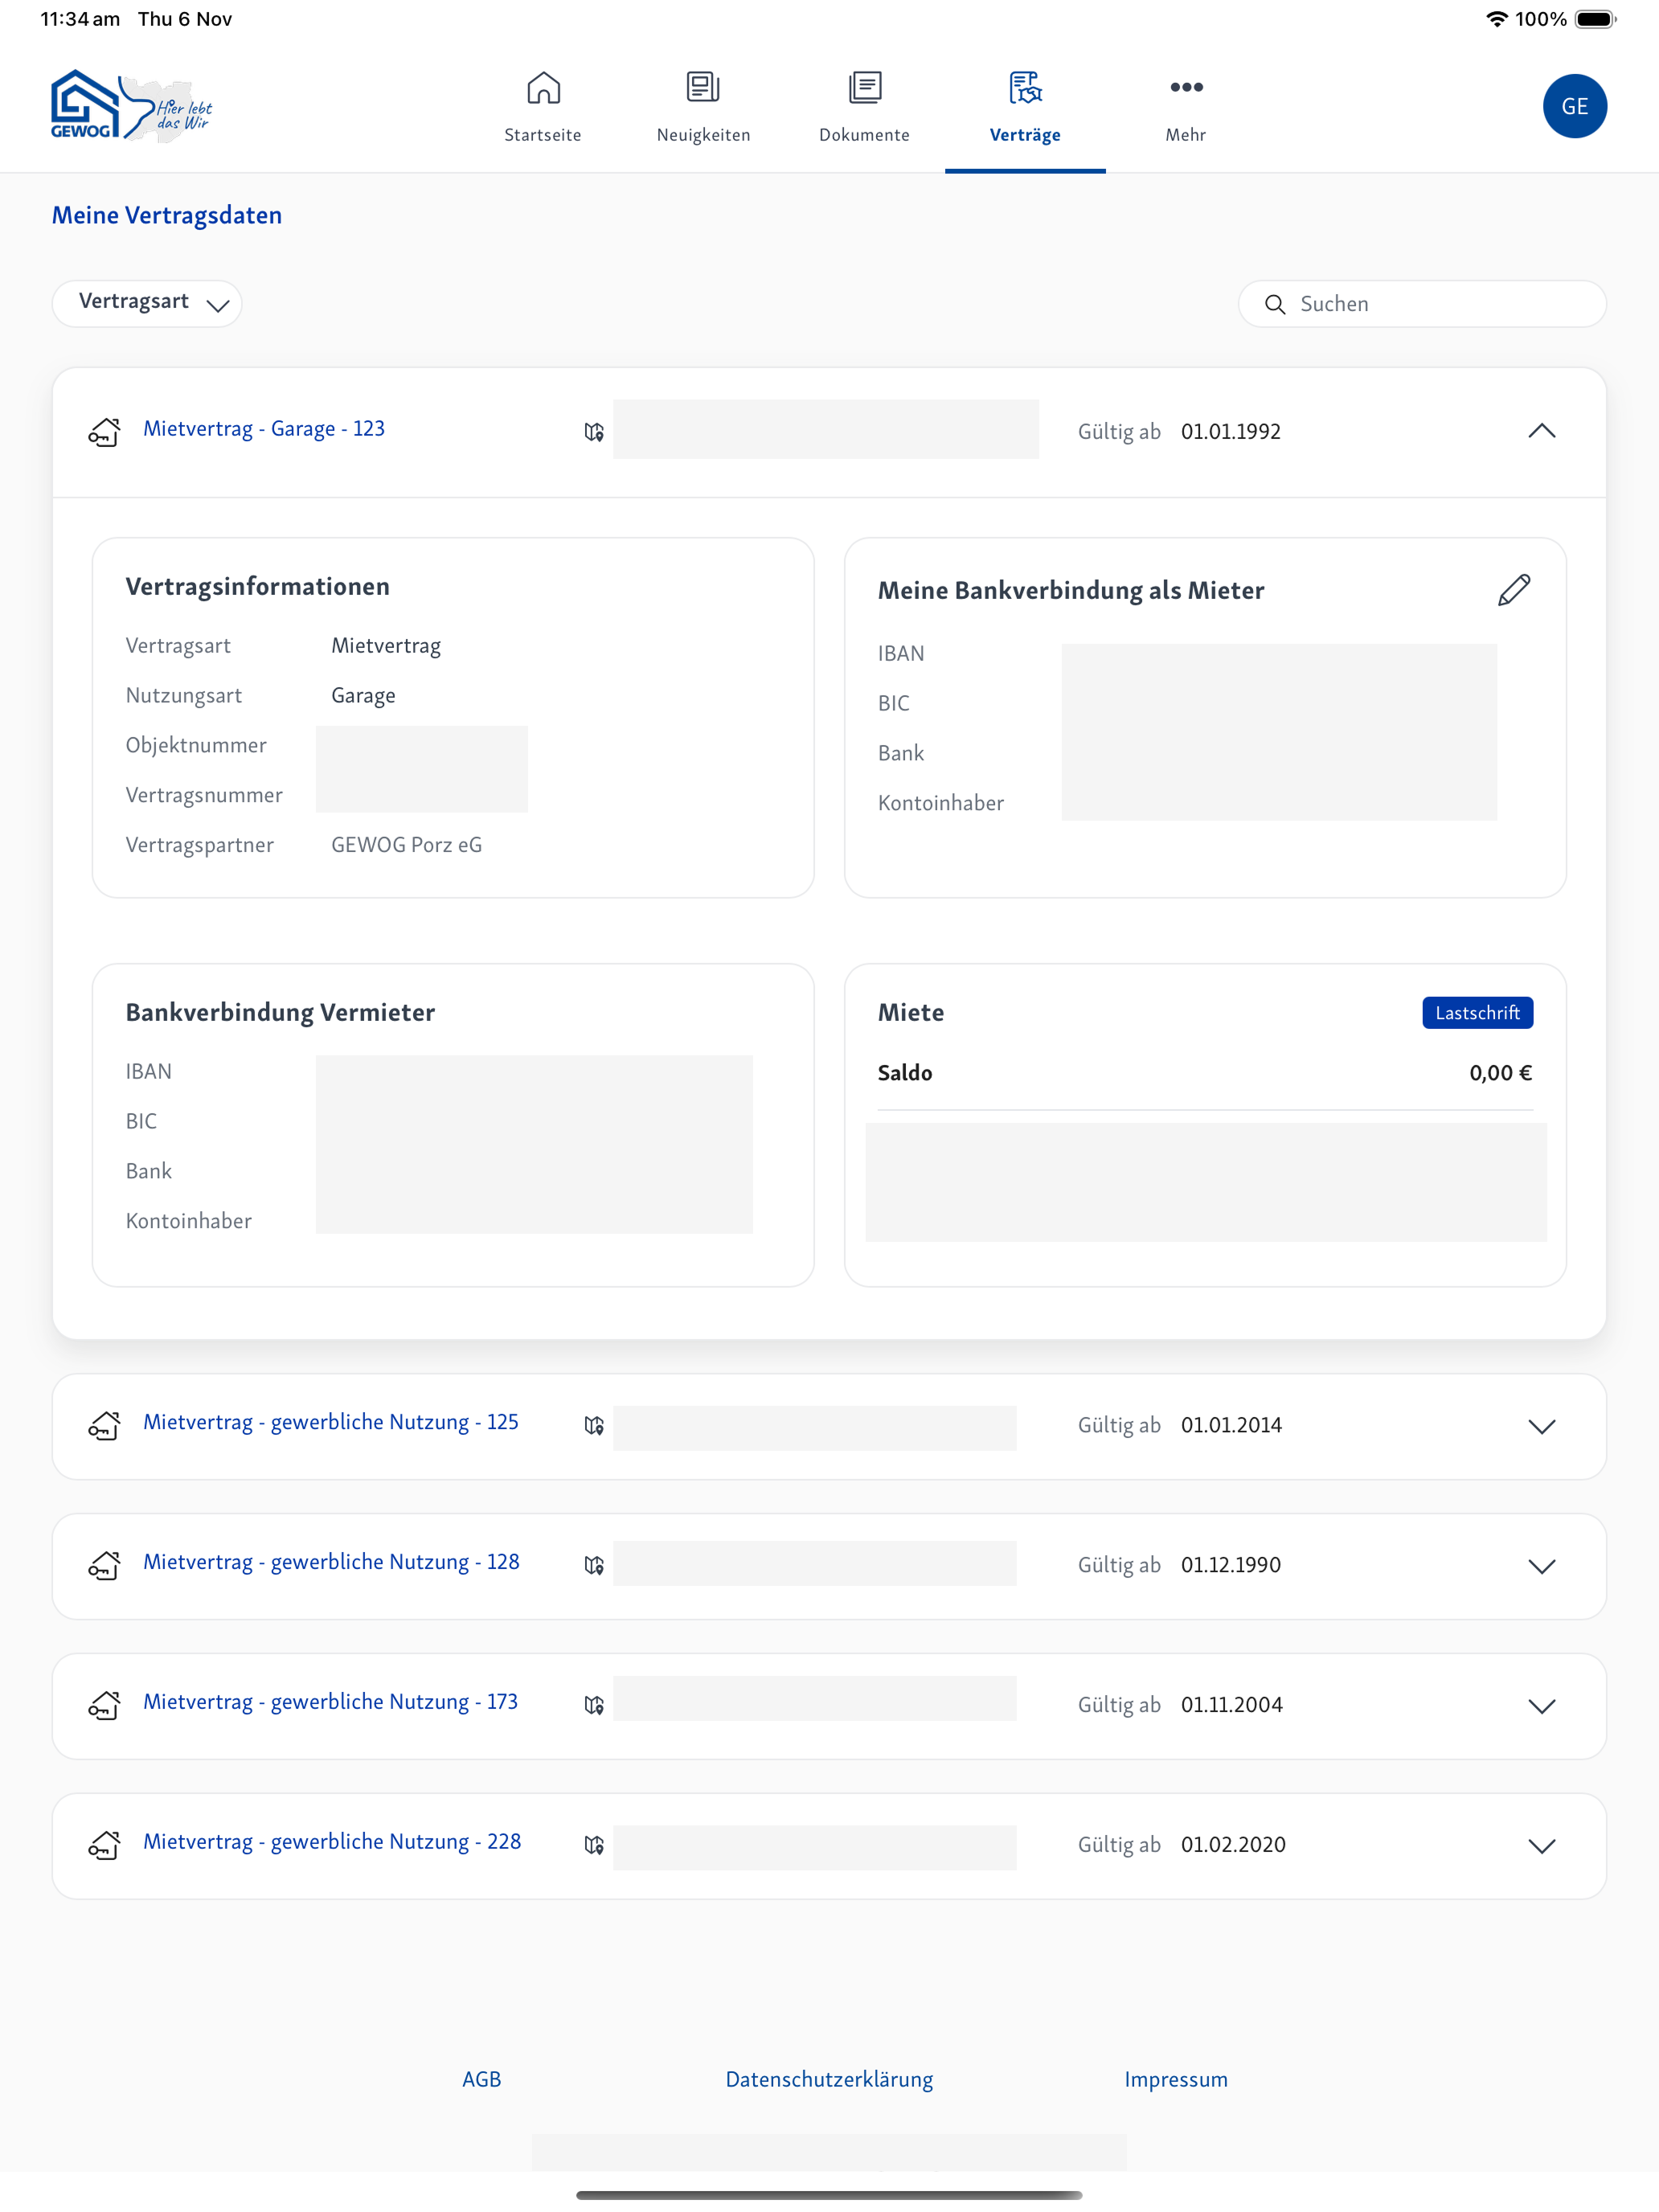
Task: Open the Mehr three-dots icon
Action: [1186, 87]
